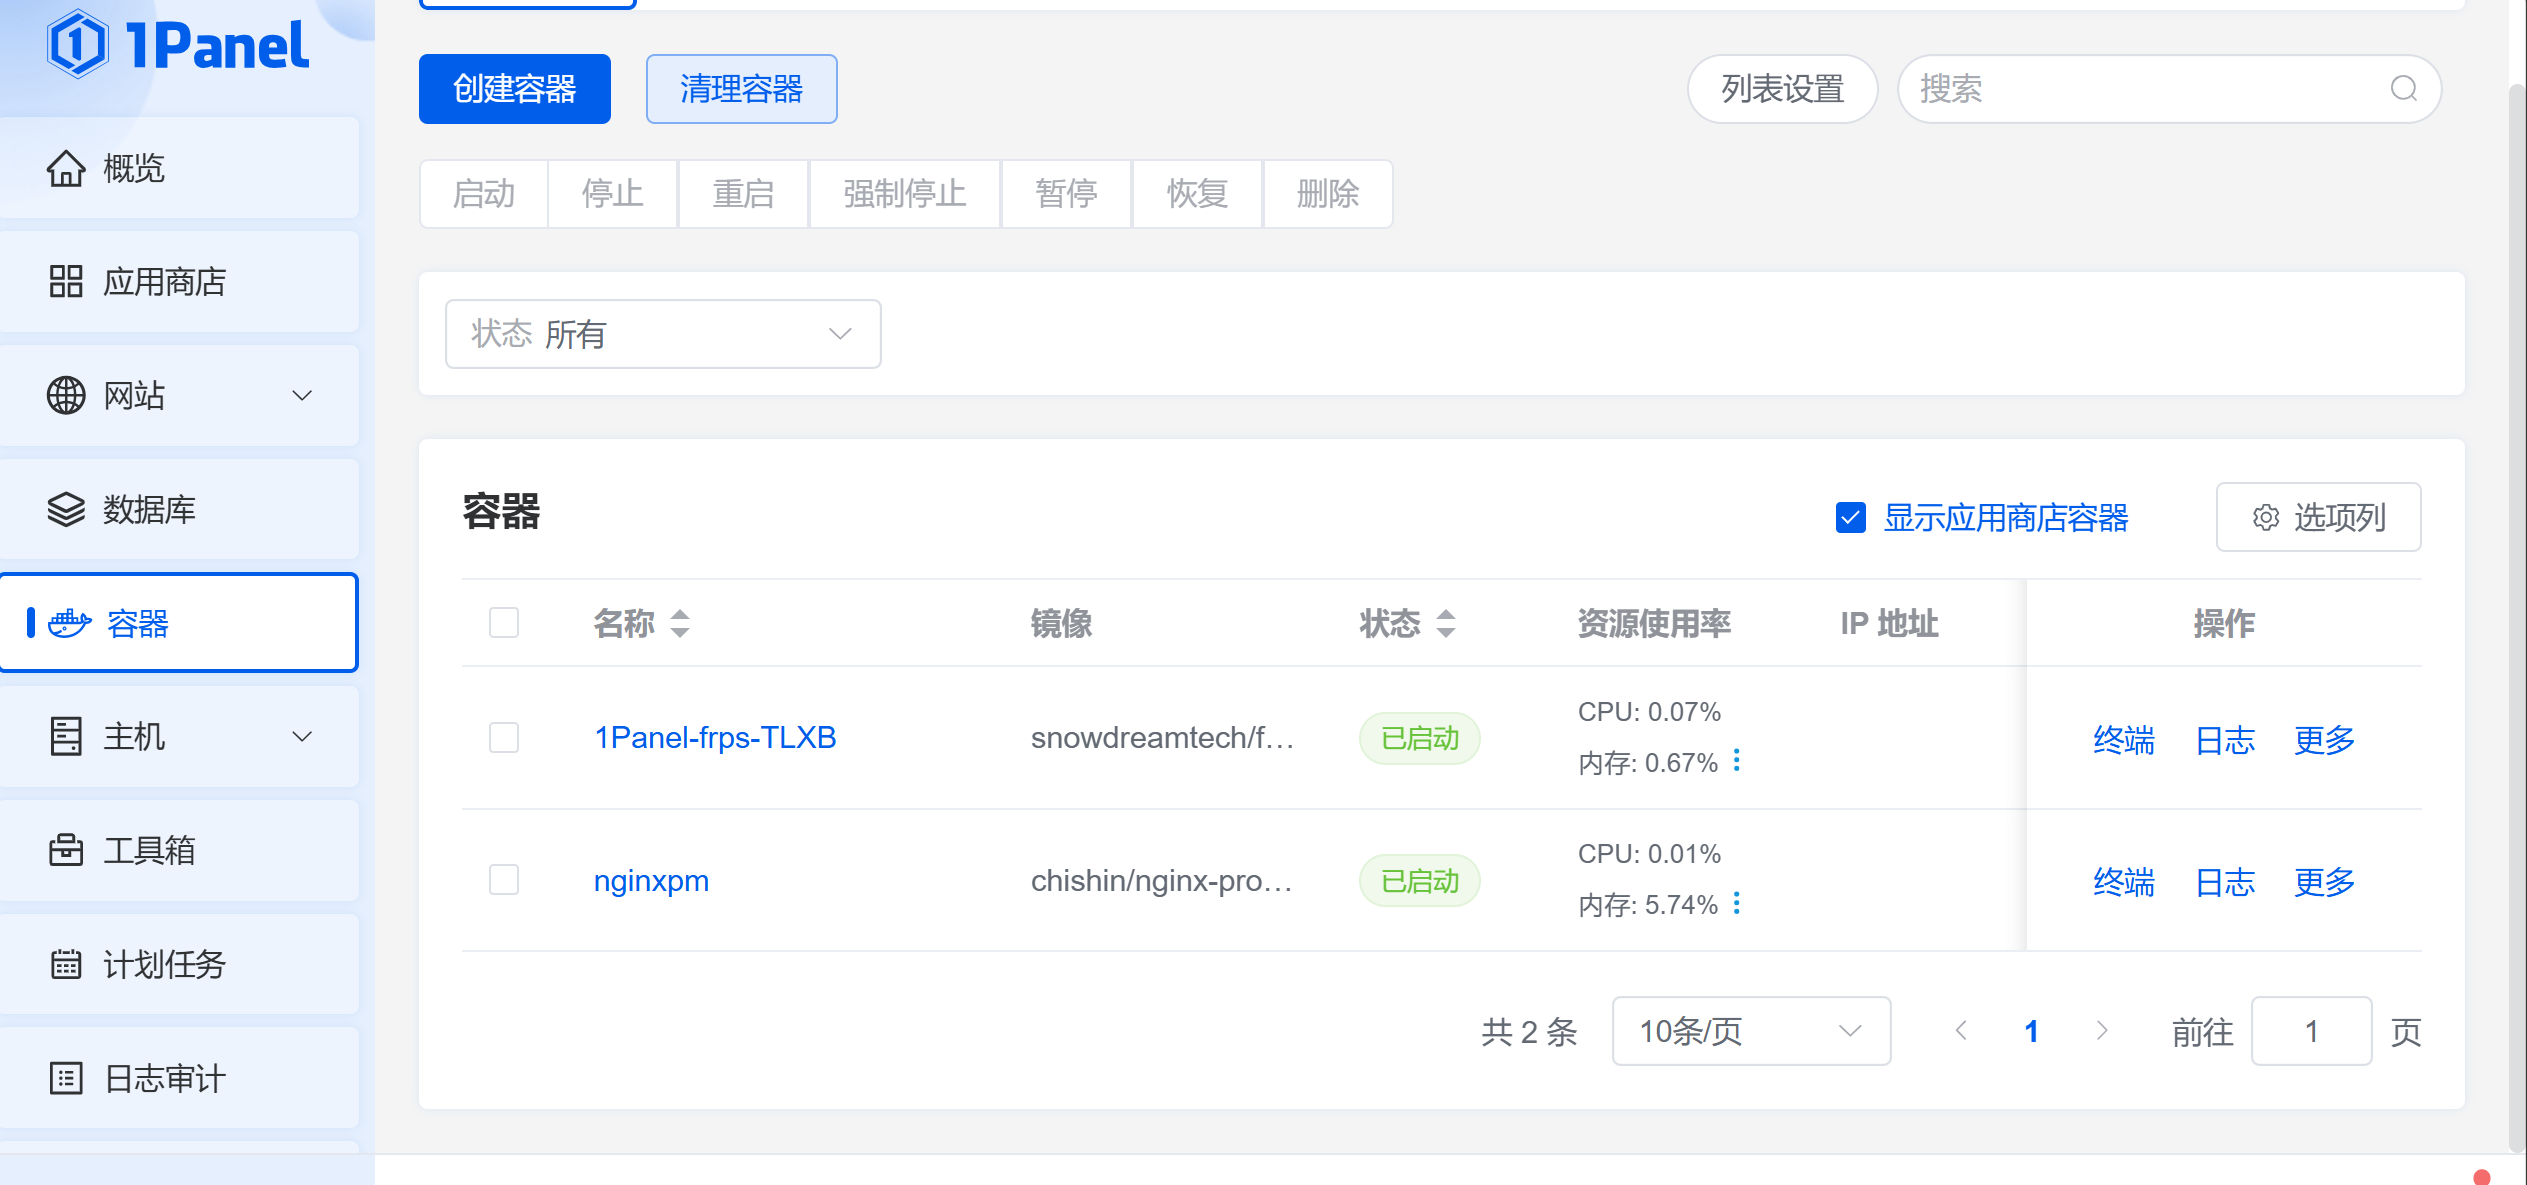Screen dimensions: 2527x1185
Task: Open the 概览 overview home icon
Action: (66, 168)
